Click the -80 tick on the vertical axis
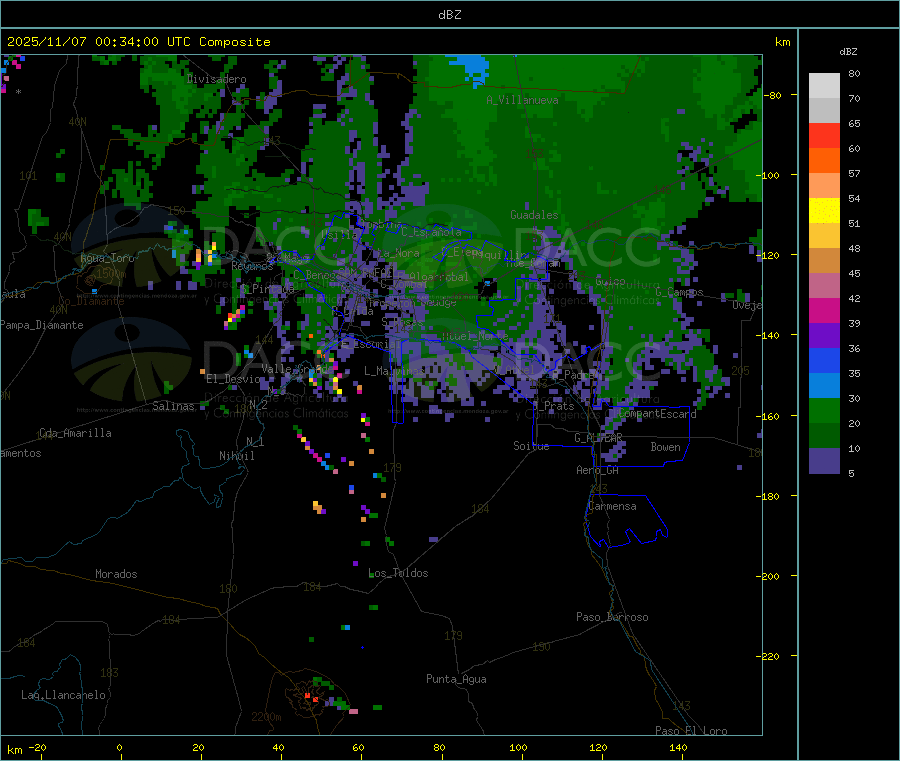The image size is (900, 761). (773, 95)
